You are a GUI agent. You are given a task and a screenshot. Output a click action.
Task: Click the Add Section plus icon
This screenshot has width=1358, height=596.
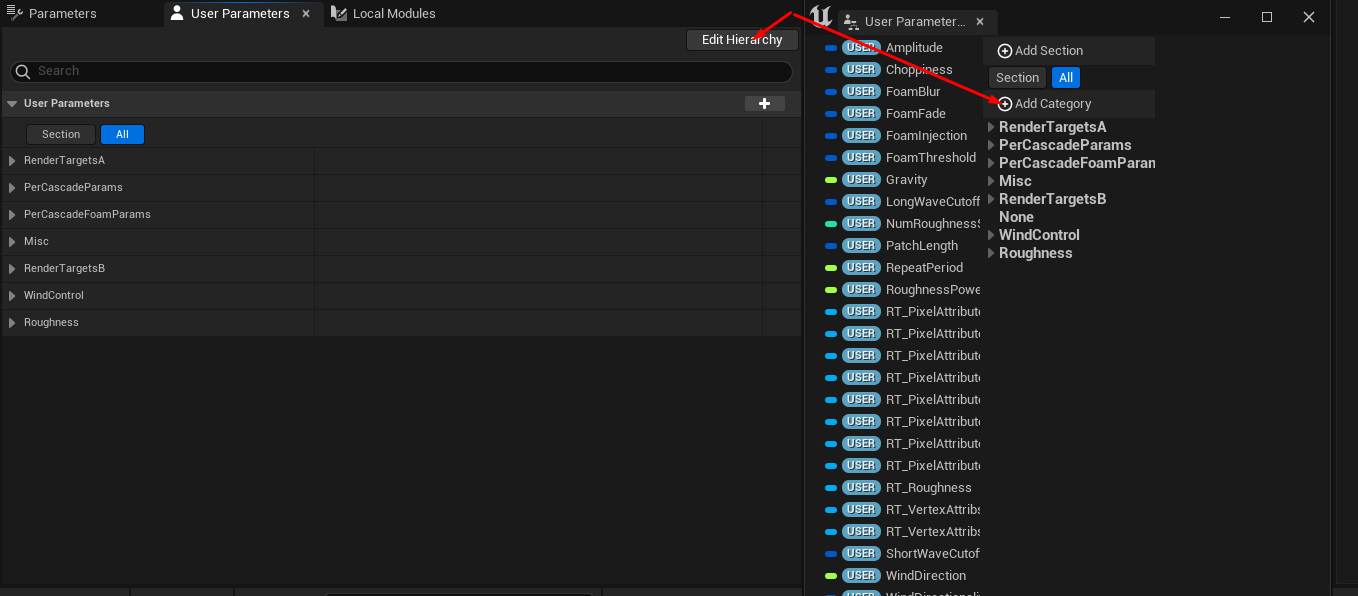pos(1005,51)
